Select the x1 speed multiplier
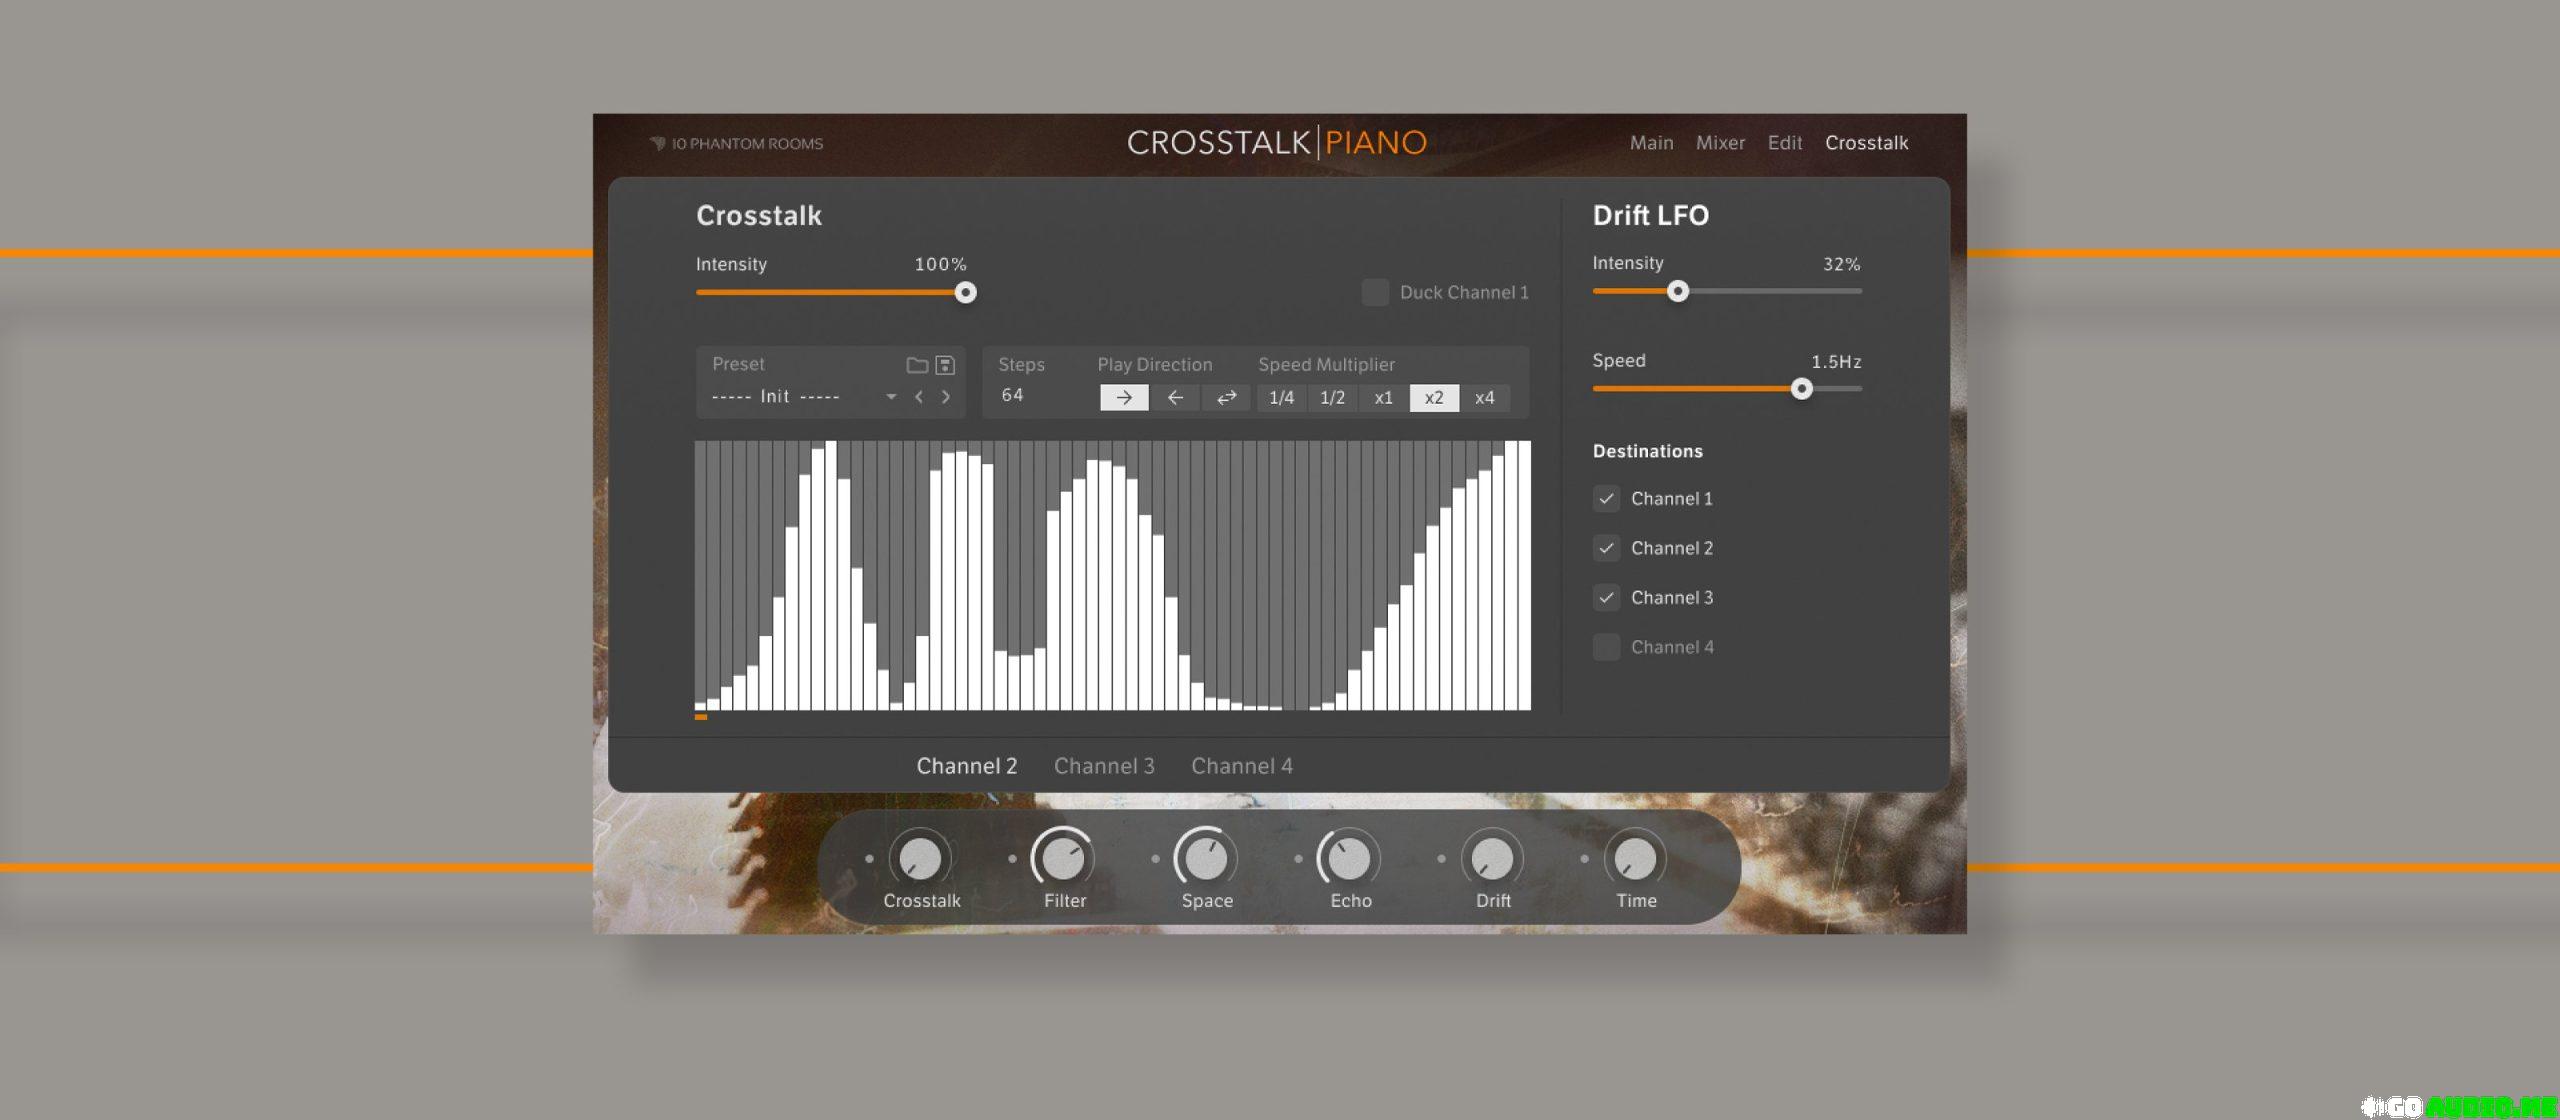Viewport: 2560px width, 1120px height. (1384, 397)
